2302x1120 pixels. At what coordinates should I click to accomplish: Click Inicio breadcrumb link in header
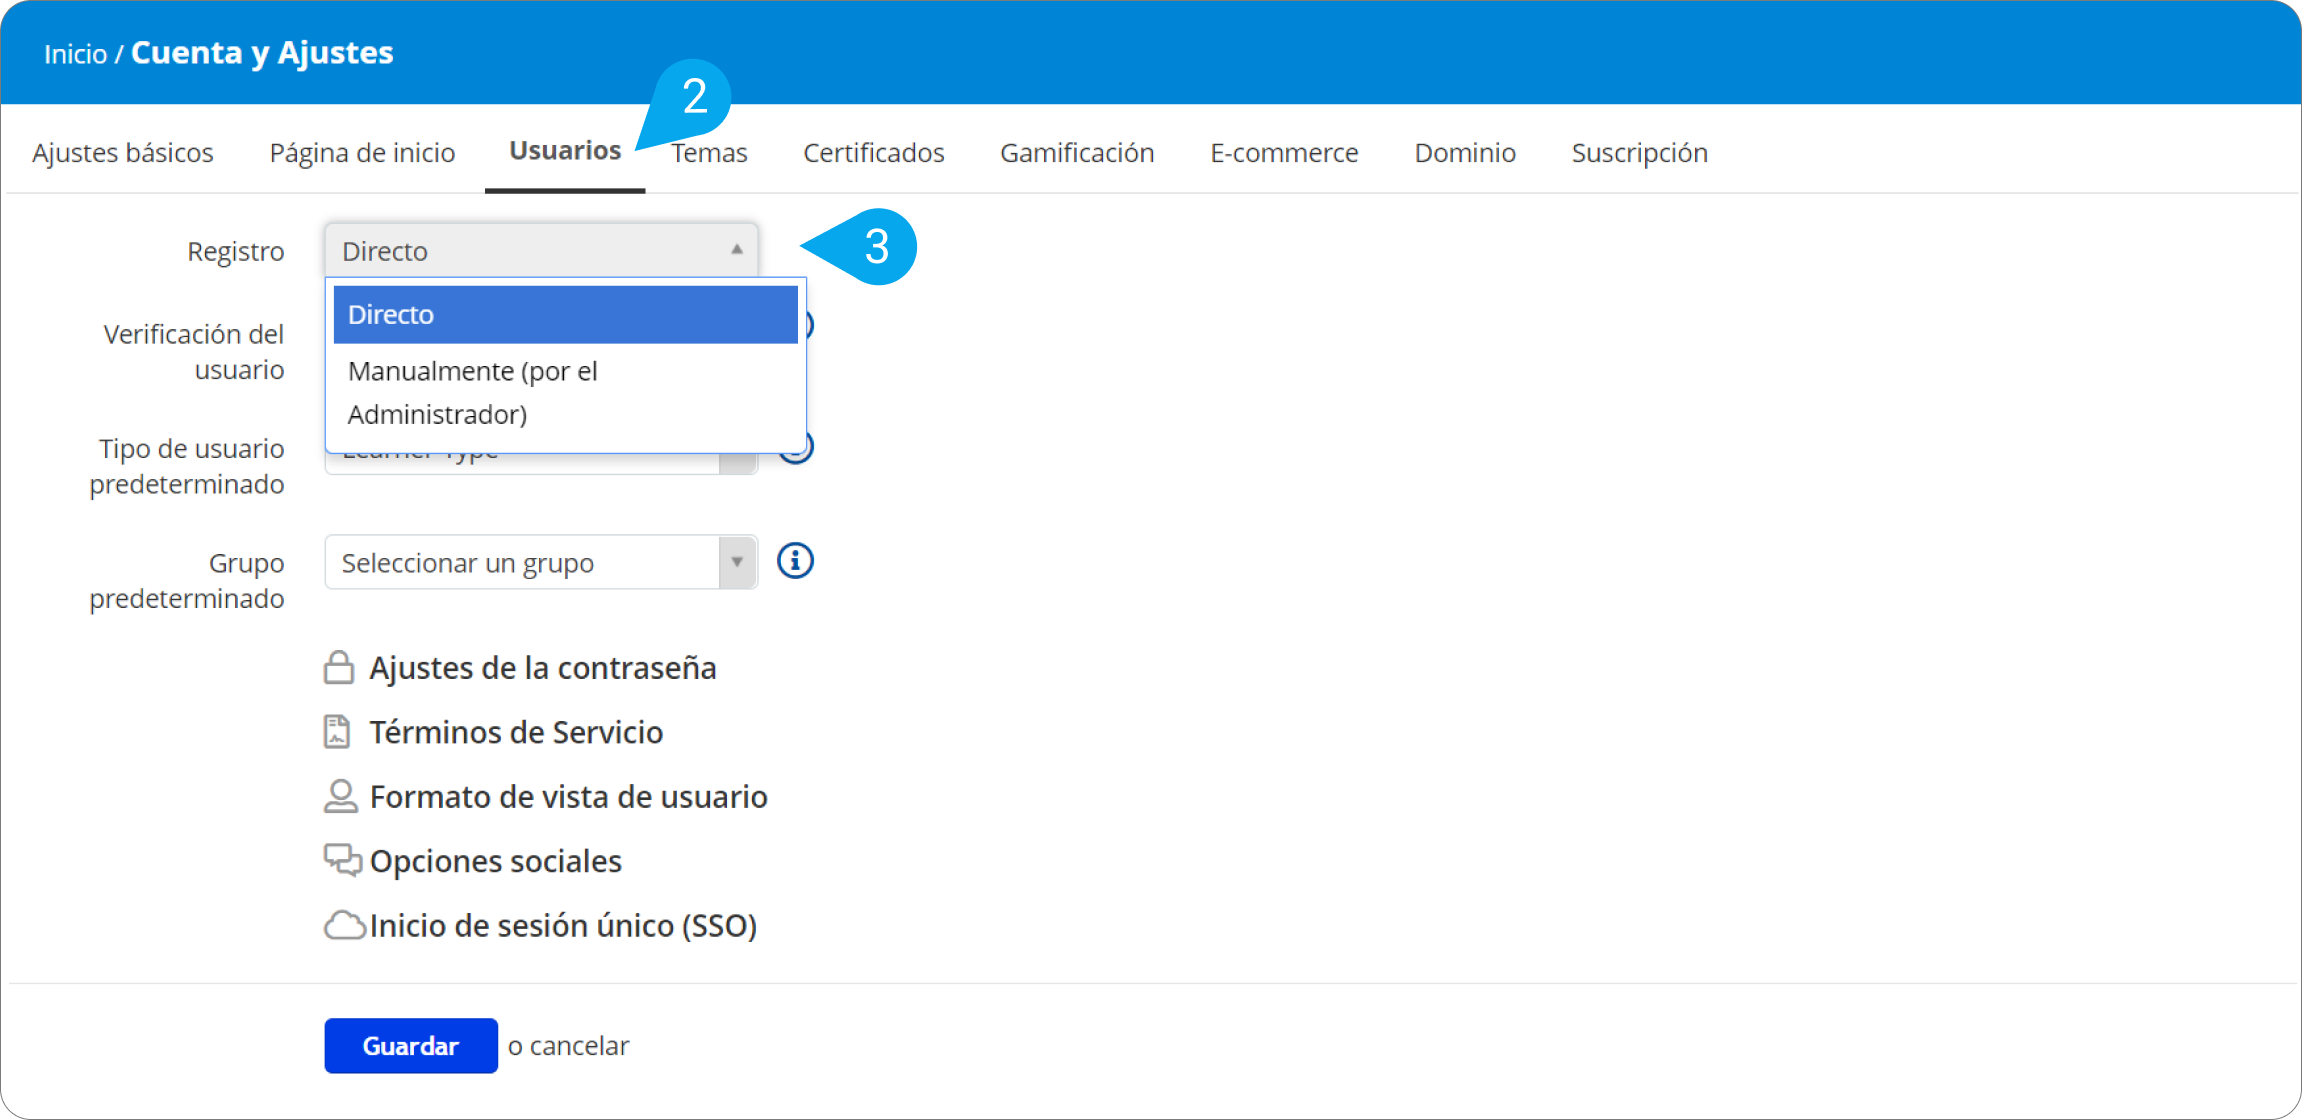[75, 54]
